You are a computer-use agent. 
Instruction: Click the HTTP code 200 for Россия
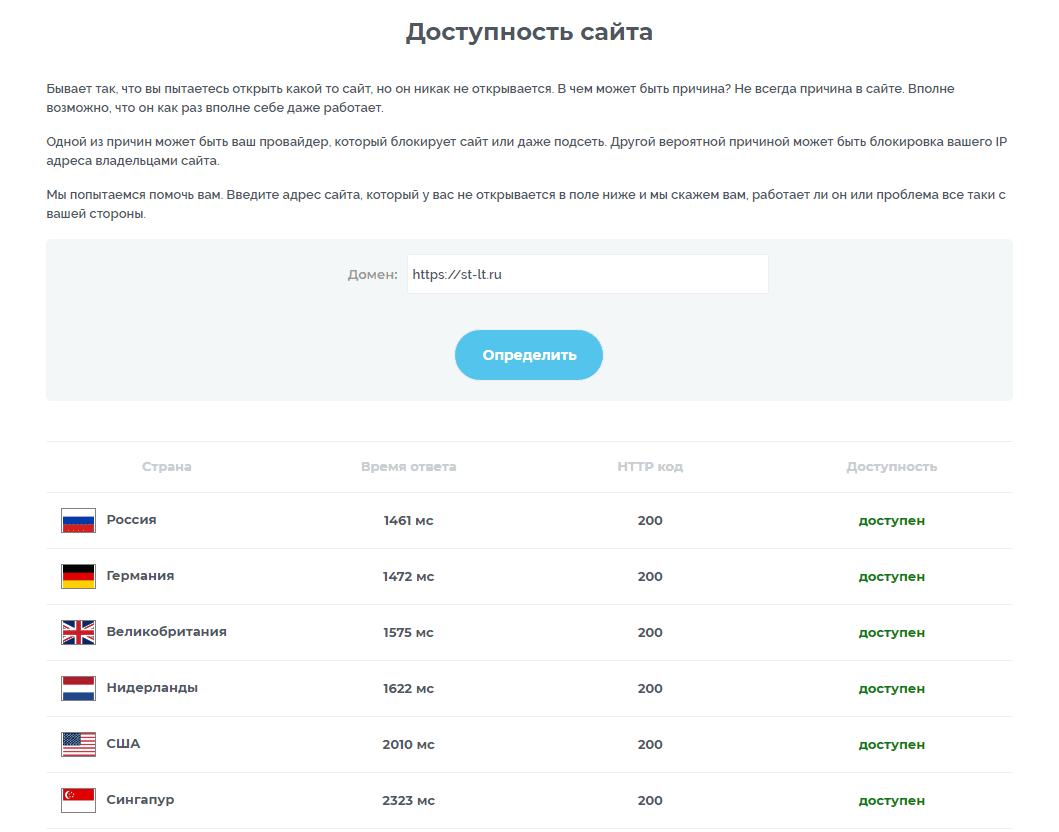(x=650, y=521)
